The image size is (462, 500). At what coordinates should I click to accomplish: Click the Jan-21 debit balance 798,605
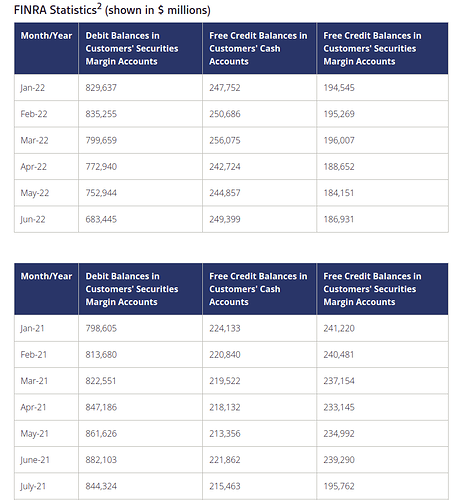click(x=101, y=328)
